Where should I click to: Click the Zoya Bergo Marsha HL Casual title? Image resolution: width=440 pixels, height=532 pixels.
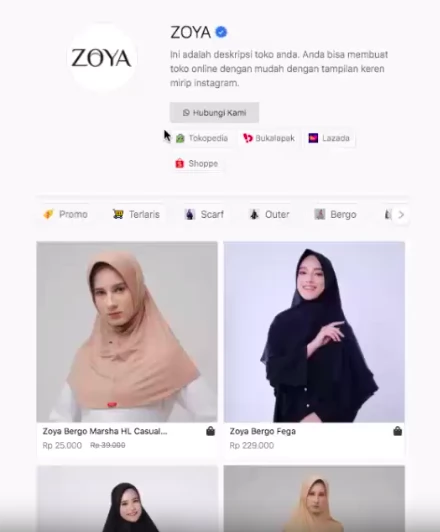[x=105, y=431]
